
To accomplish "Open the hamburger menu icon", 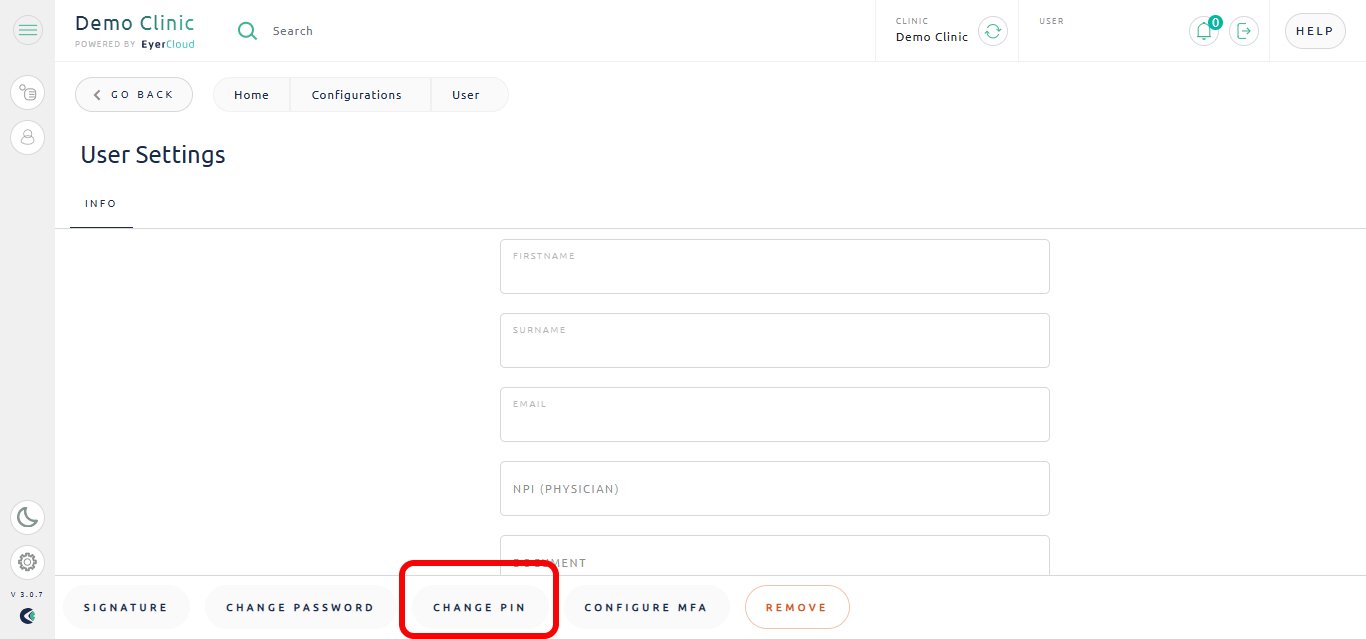I will (28, 31).
